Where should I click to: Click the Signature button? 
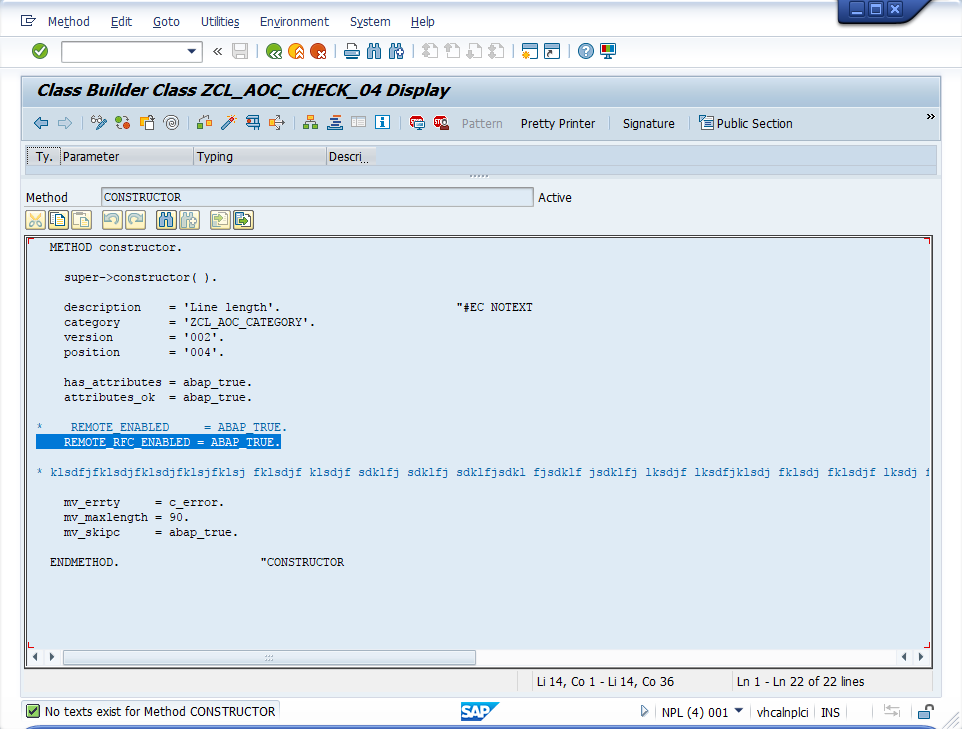pos(648,123)
